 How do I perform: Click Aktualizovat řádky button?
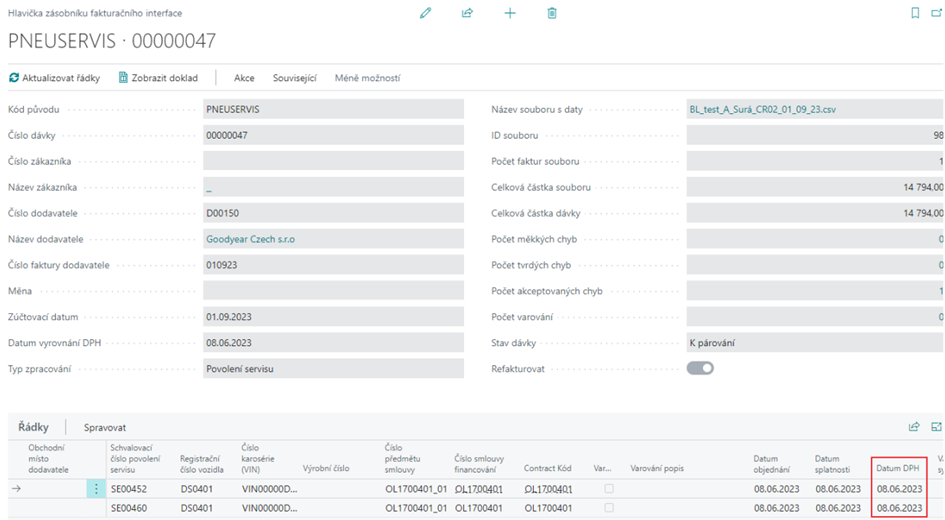tap(55, 78)
